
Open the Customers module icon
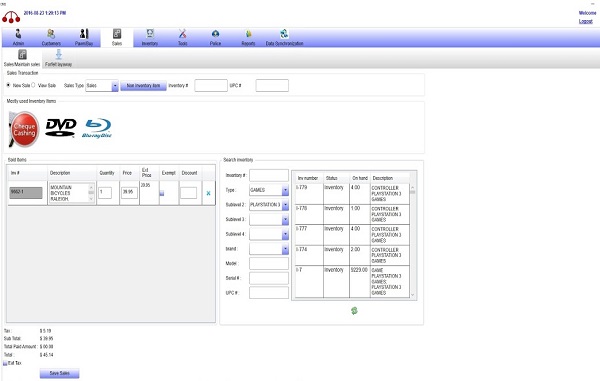tap(51, 34)
